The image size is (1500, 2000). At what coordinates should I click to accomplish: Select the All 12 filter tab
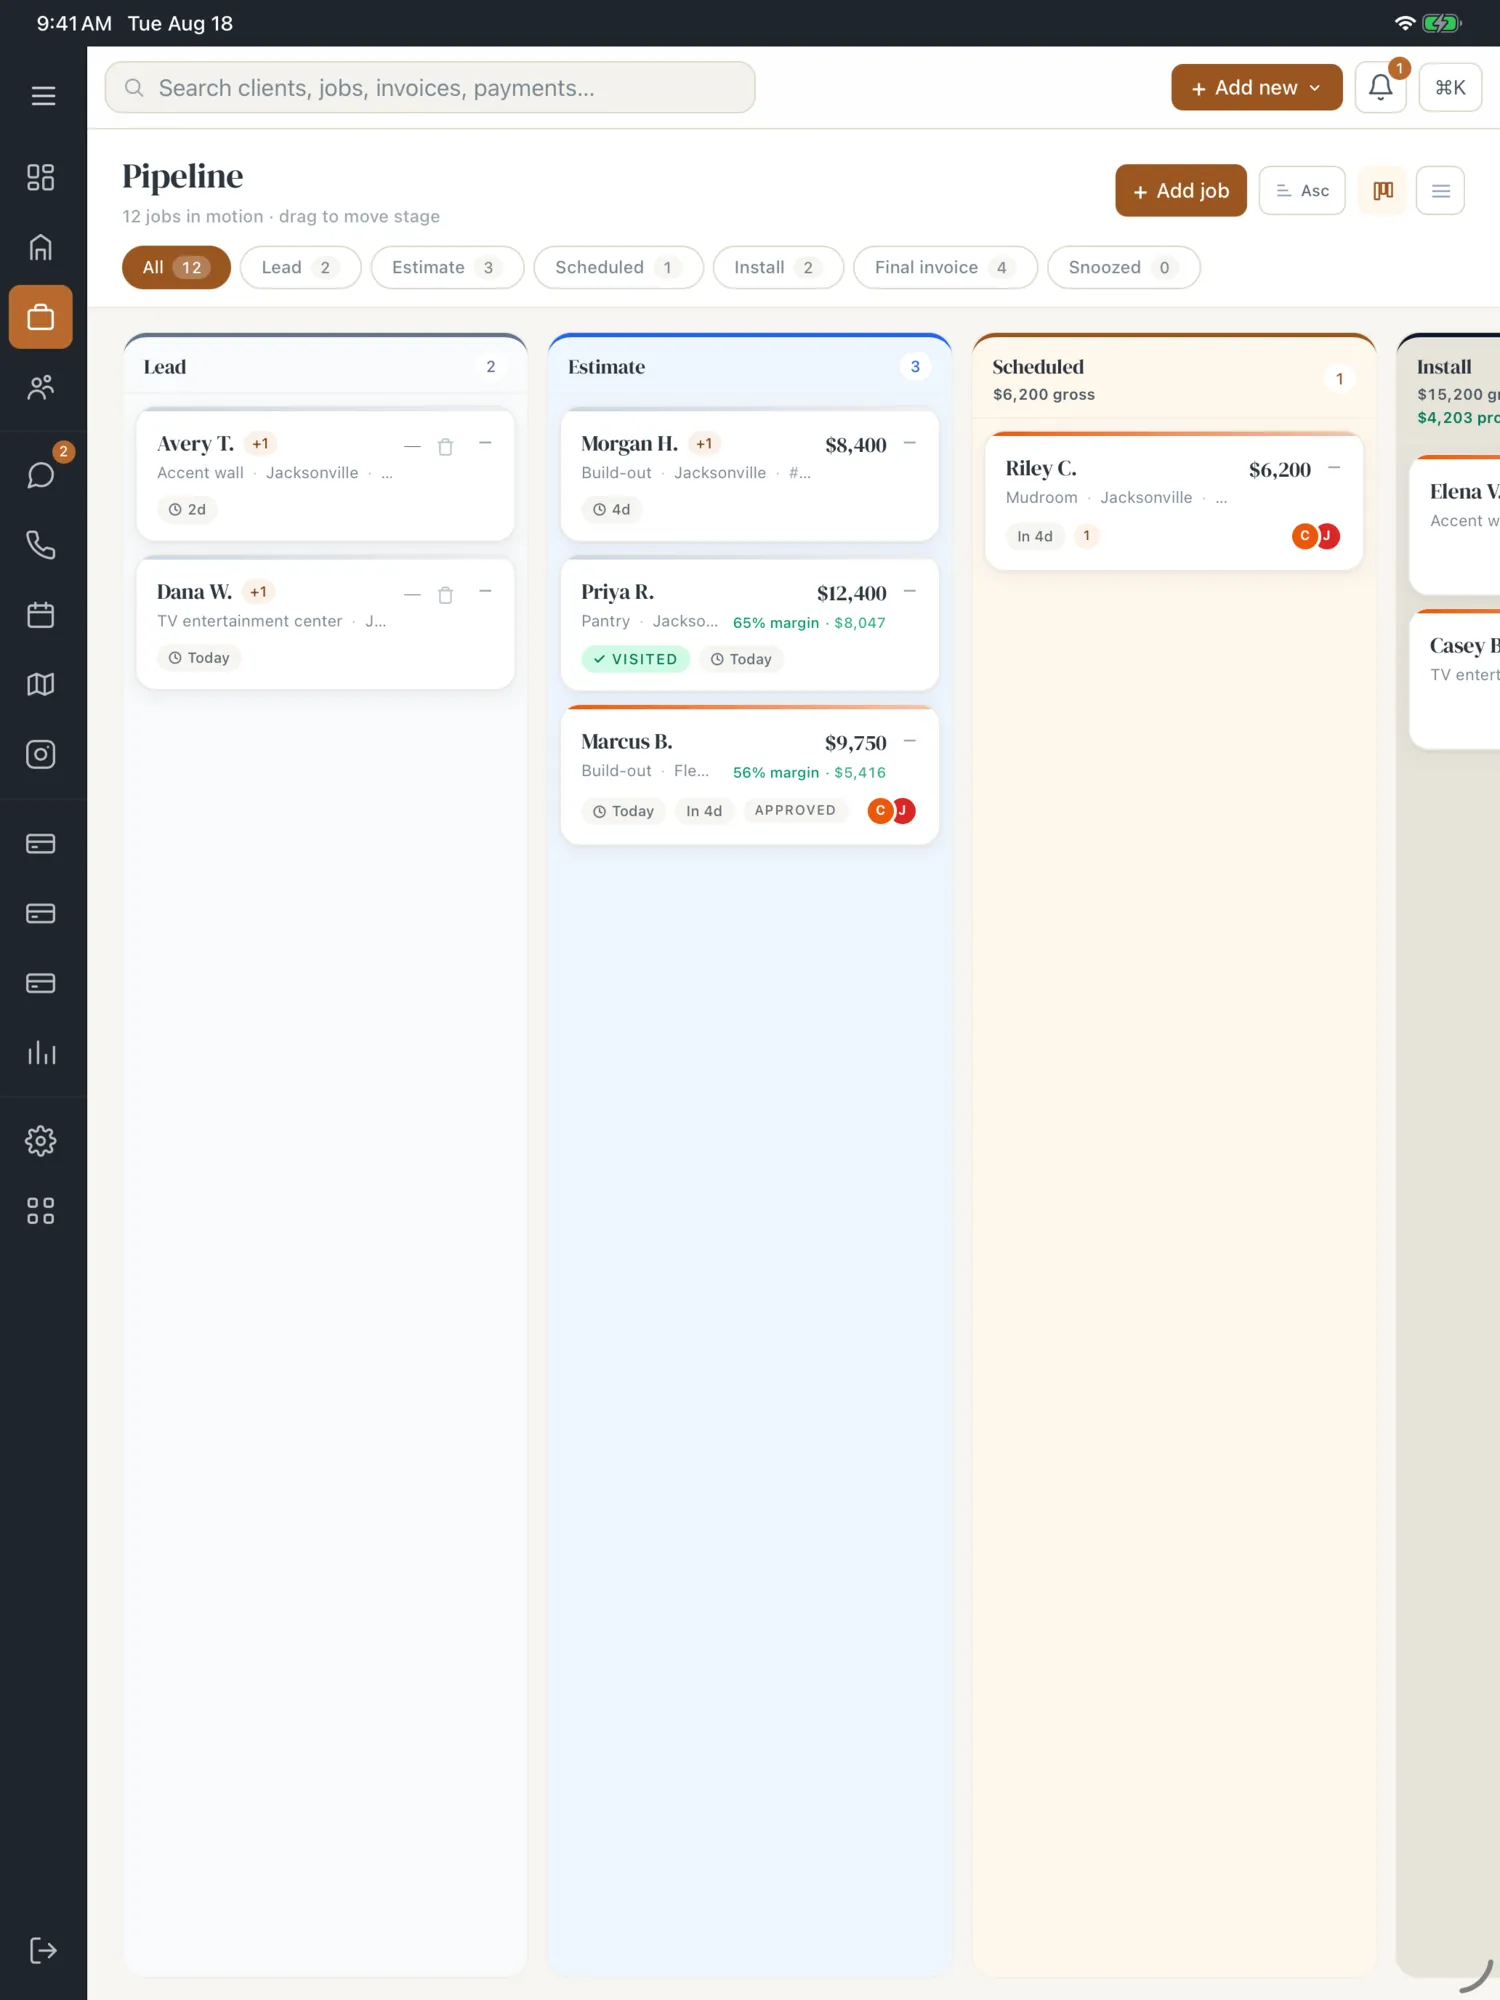point(176,267)
